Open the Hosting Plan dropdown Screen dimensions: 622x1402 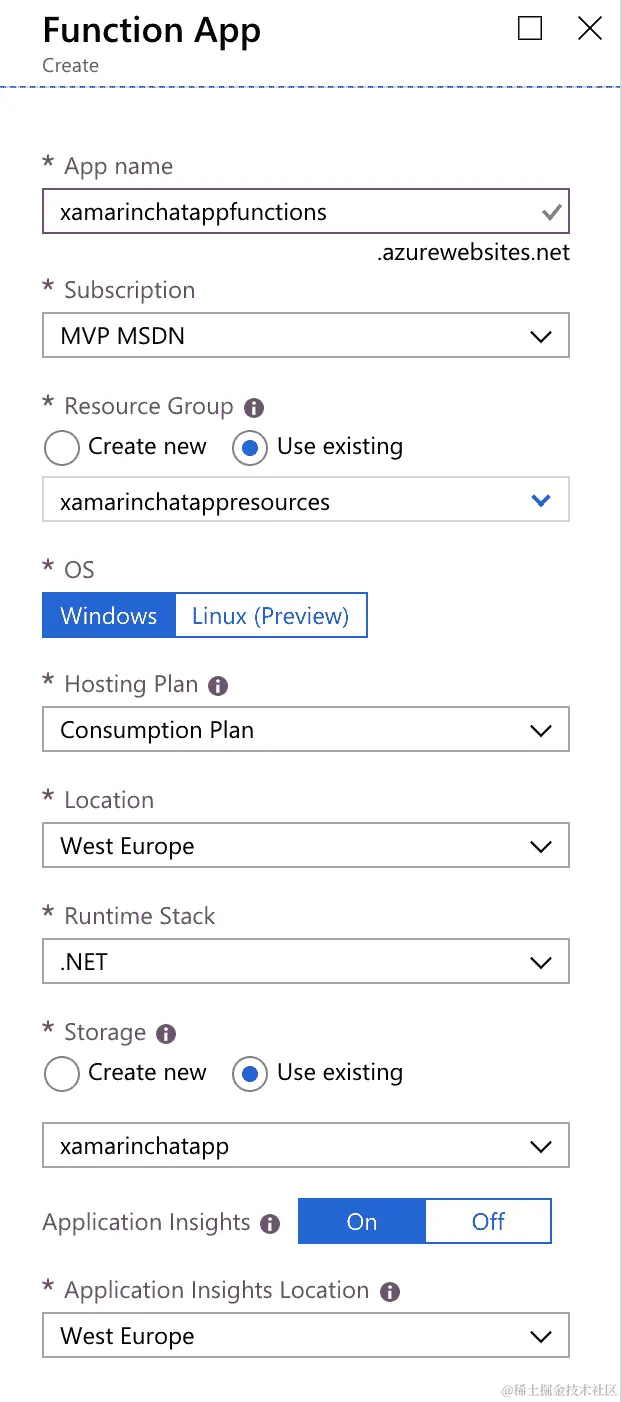point(305,730)
